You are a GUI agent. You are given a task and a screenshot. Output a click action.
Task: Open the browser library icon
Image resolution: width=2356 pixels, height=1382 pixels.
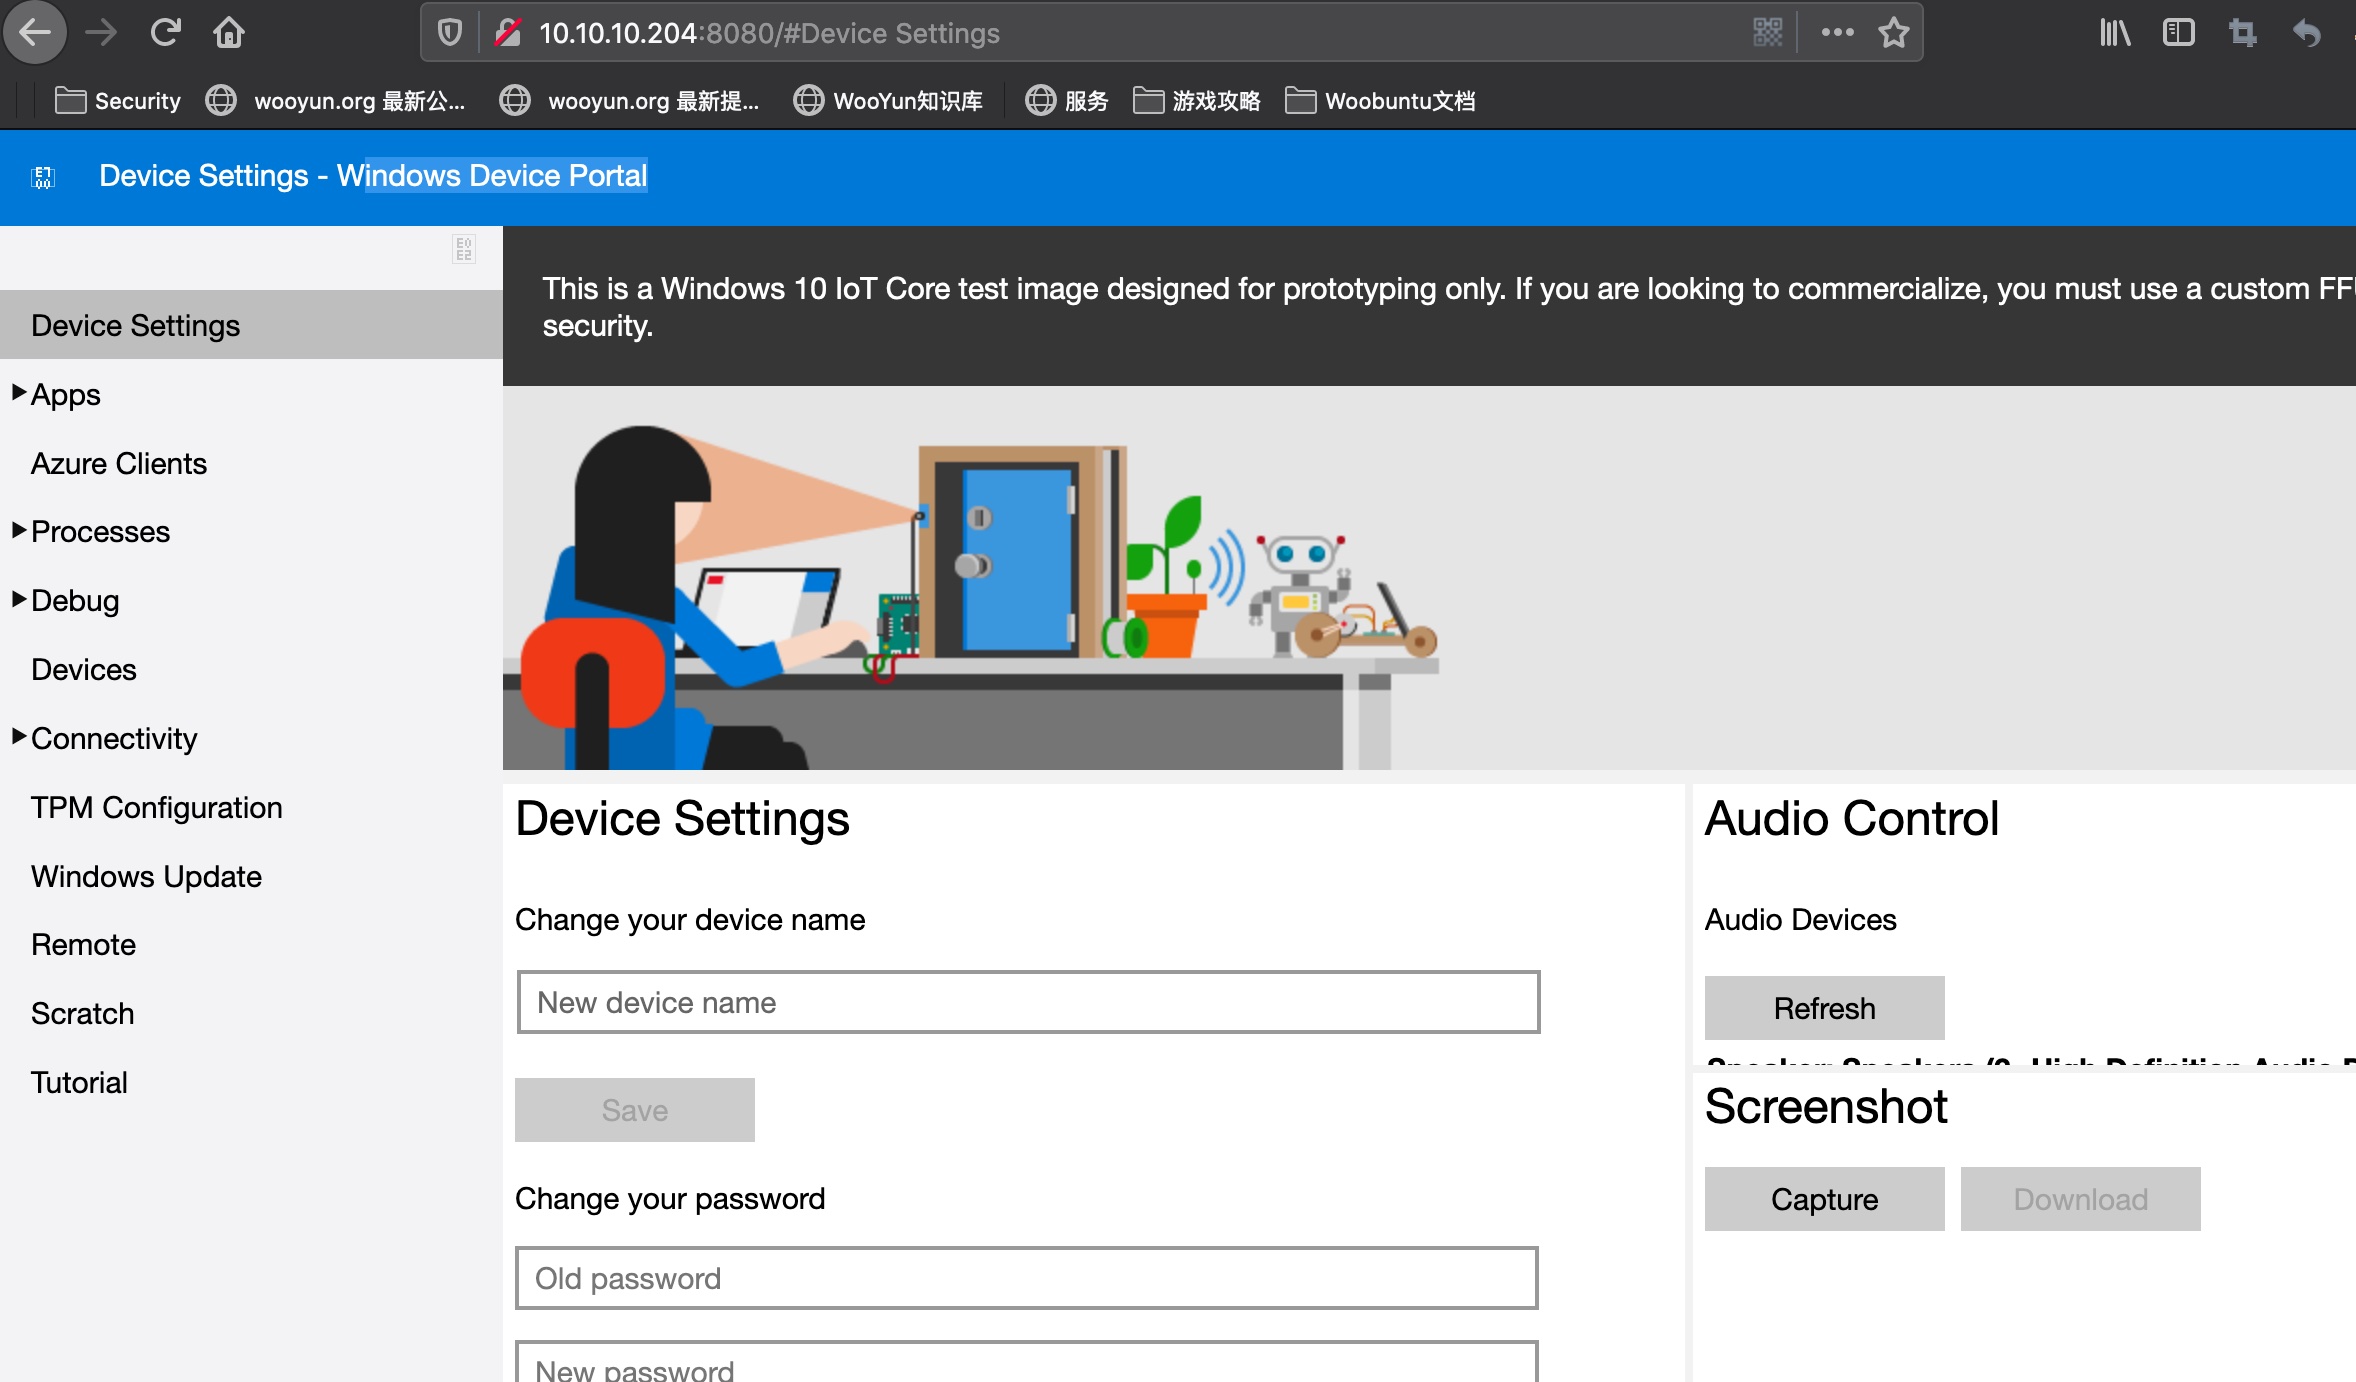[2115, 33]
